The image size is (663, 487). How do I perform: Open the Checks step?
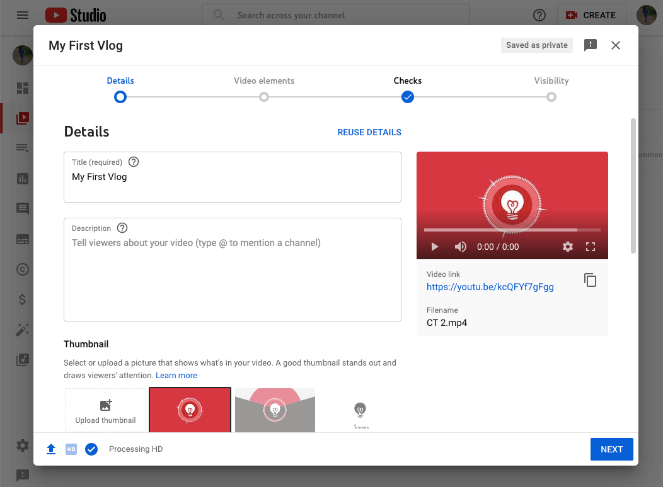[407, 97]
